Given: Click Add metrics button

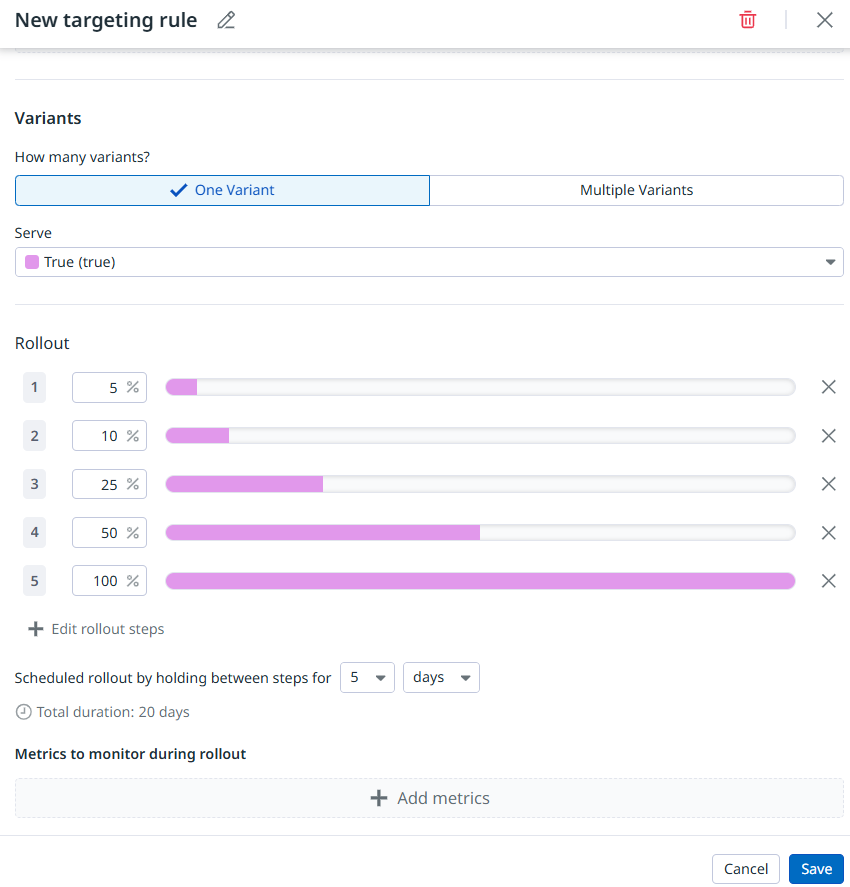Looking at the screenshot, I should tap(429, 798).
